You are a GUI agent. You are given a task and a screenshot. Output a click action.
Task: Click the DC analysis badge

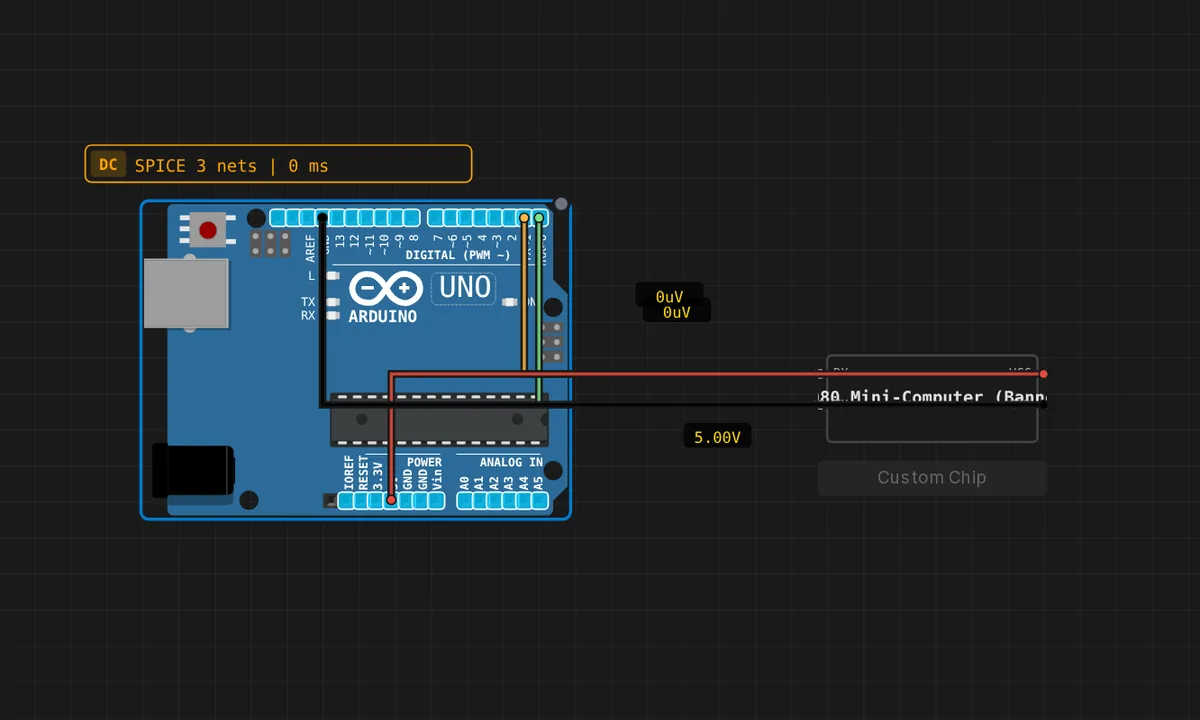[108, 165]
